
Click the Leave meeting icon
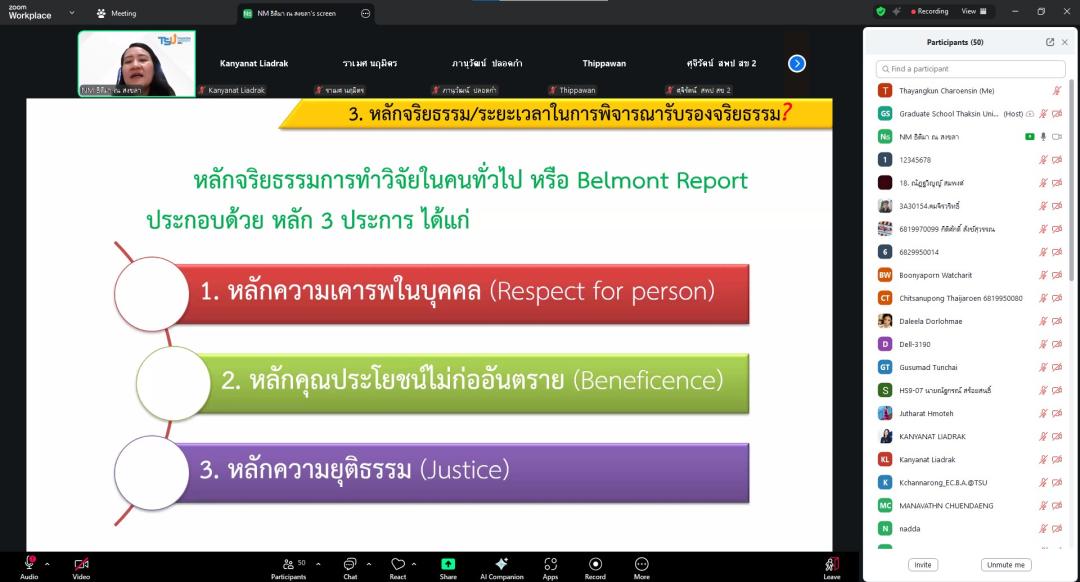(x=831, y=564)
